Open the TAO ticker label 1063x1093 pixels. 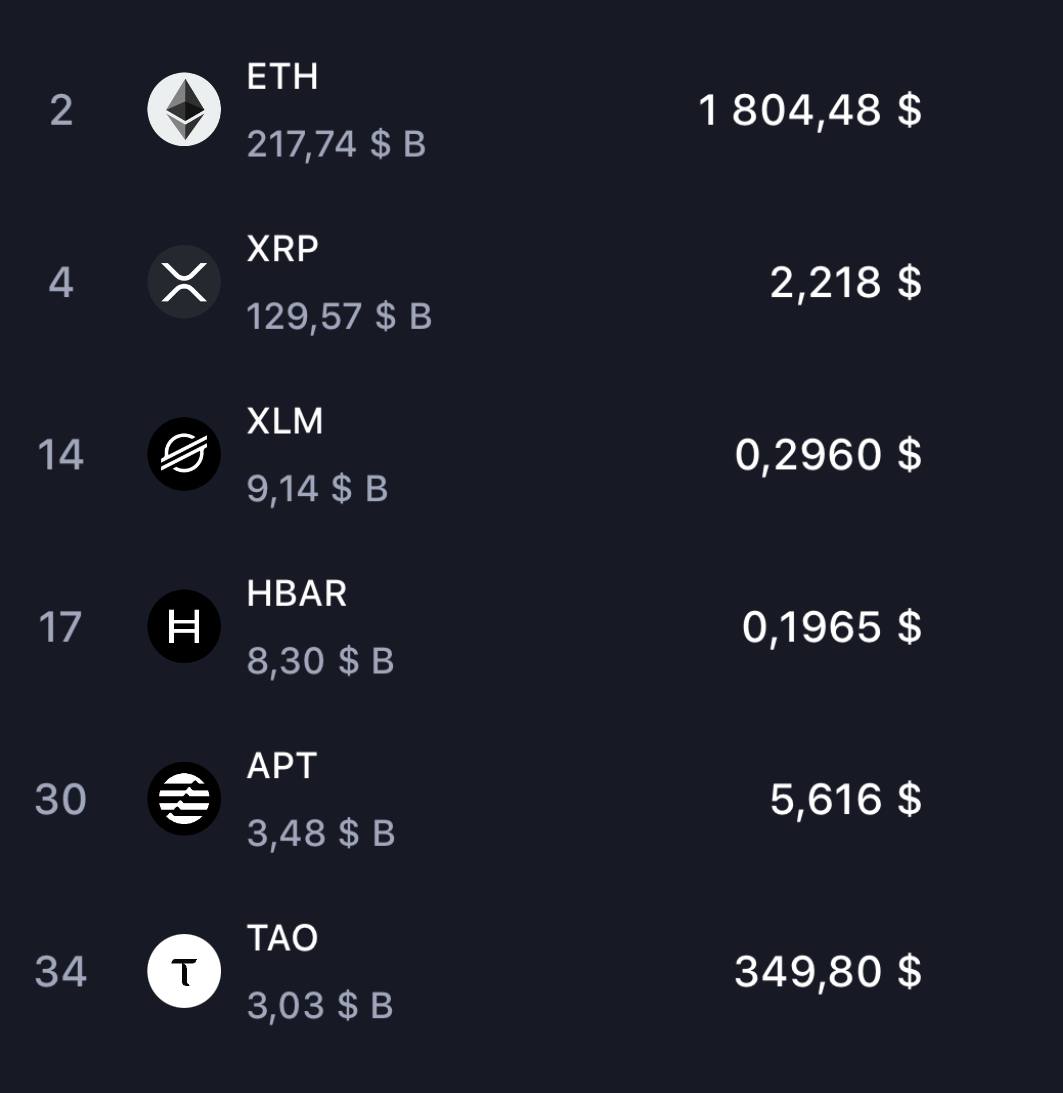282,937
